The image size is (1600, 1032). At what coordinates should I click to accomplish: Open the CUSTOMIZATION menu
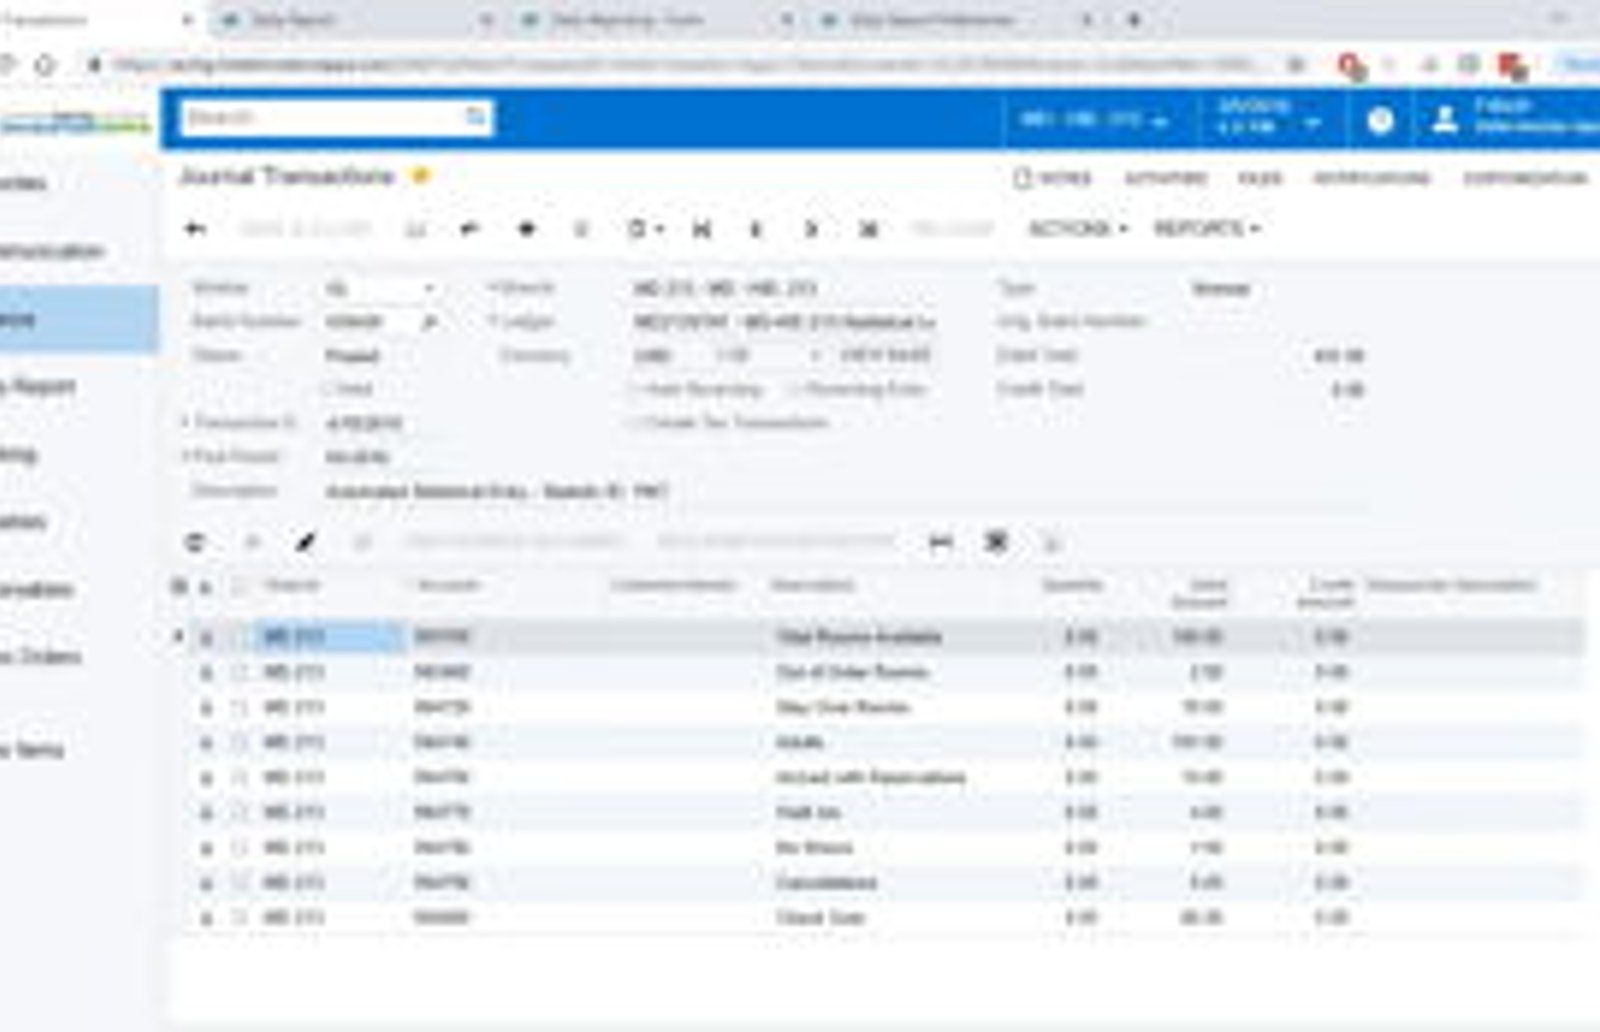(1525, 178)
